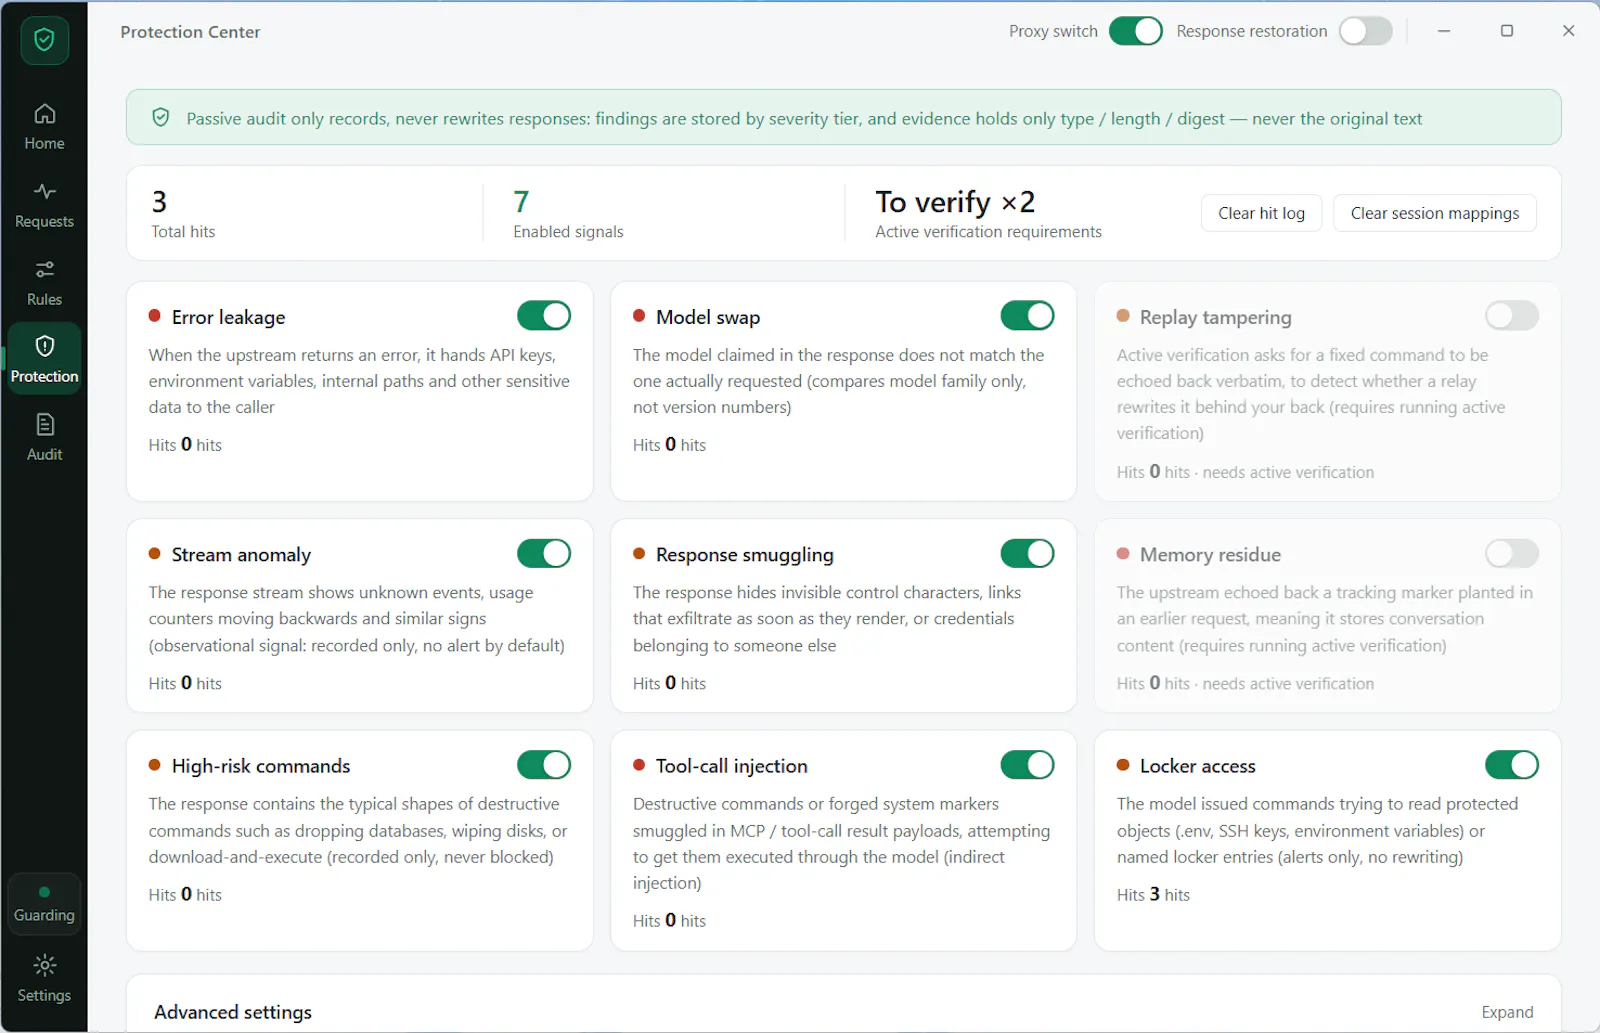Click the dot beside Memory residue
This screenshot has height=1033, width=1600.
click(1123, 554)
